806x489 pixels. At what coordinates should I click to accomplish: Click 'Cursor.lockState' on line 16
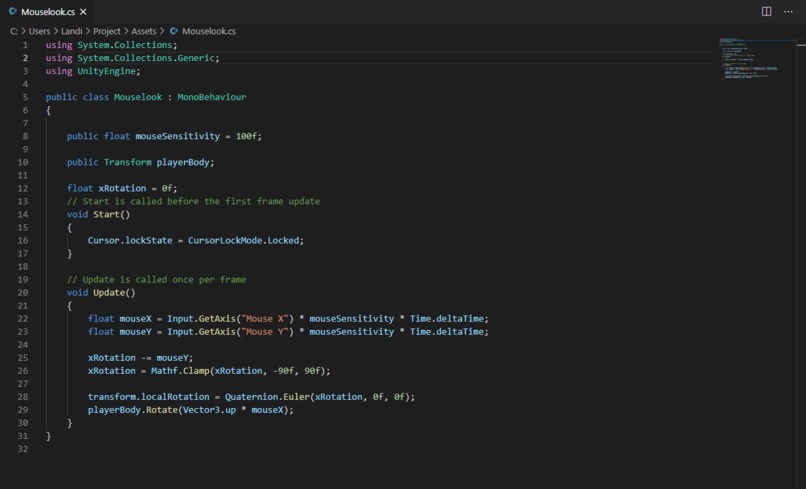point(130,240)
